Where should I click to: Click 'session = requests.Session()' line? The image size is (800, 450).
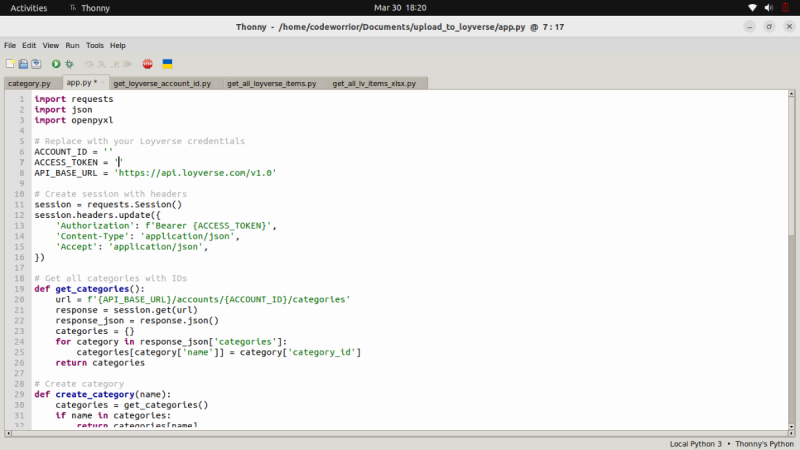pos(108,205)
